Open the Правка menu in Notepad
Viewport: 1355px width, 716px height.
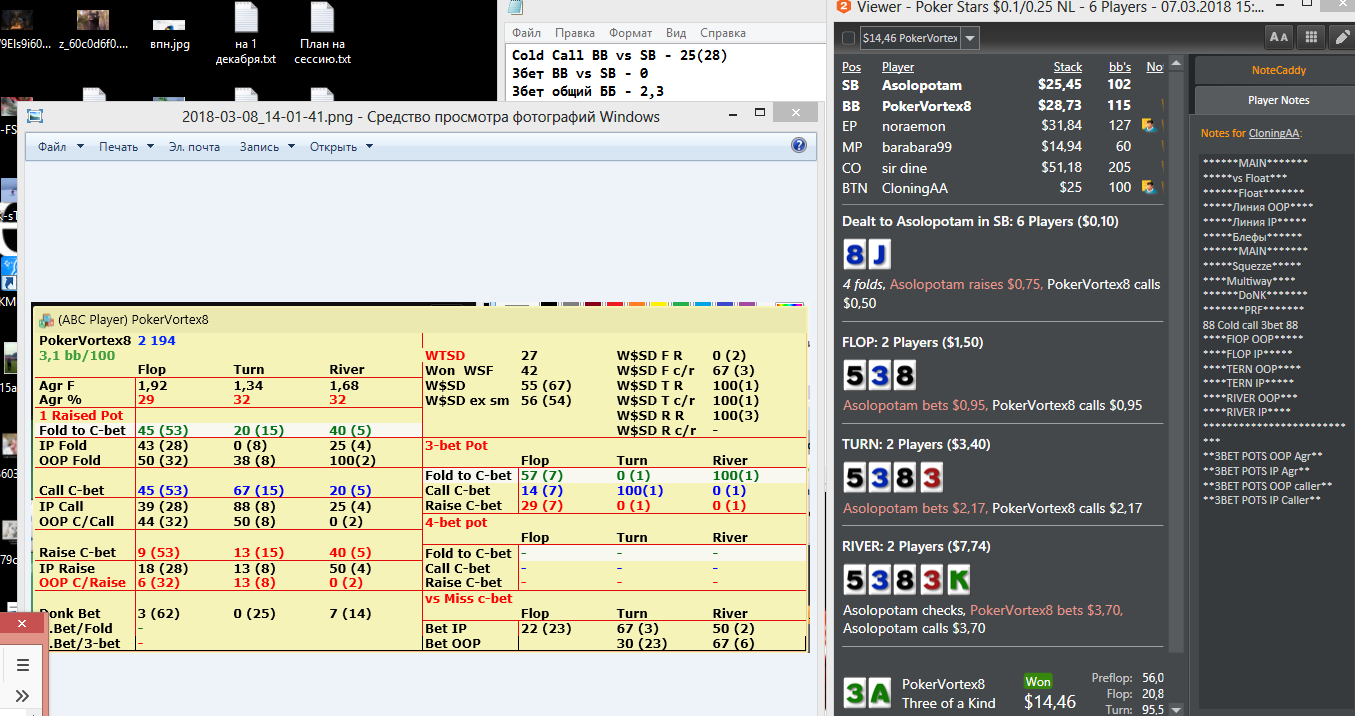[x=574, y=33]
